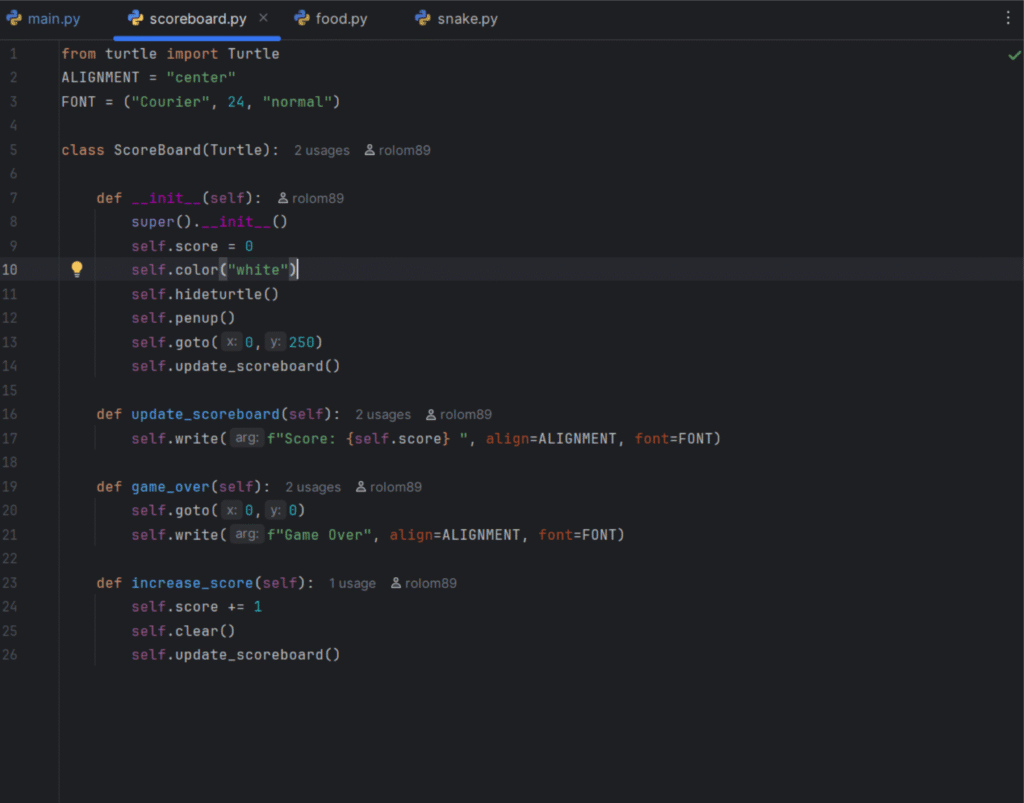
Task: Click the Python icon on food.py tab
Action: coord(301,18)
